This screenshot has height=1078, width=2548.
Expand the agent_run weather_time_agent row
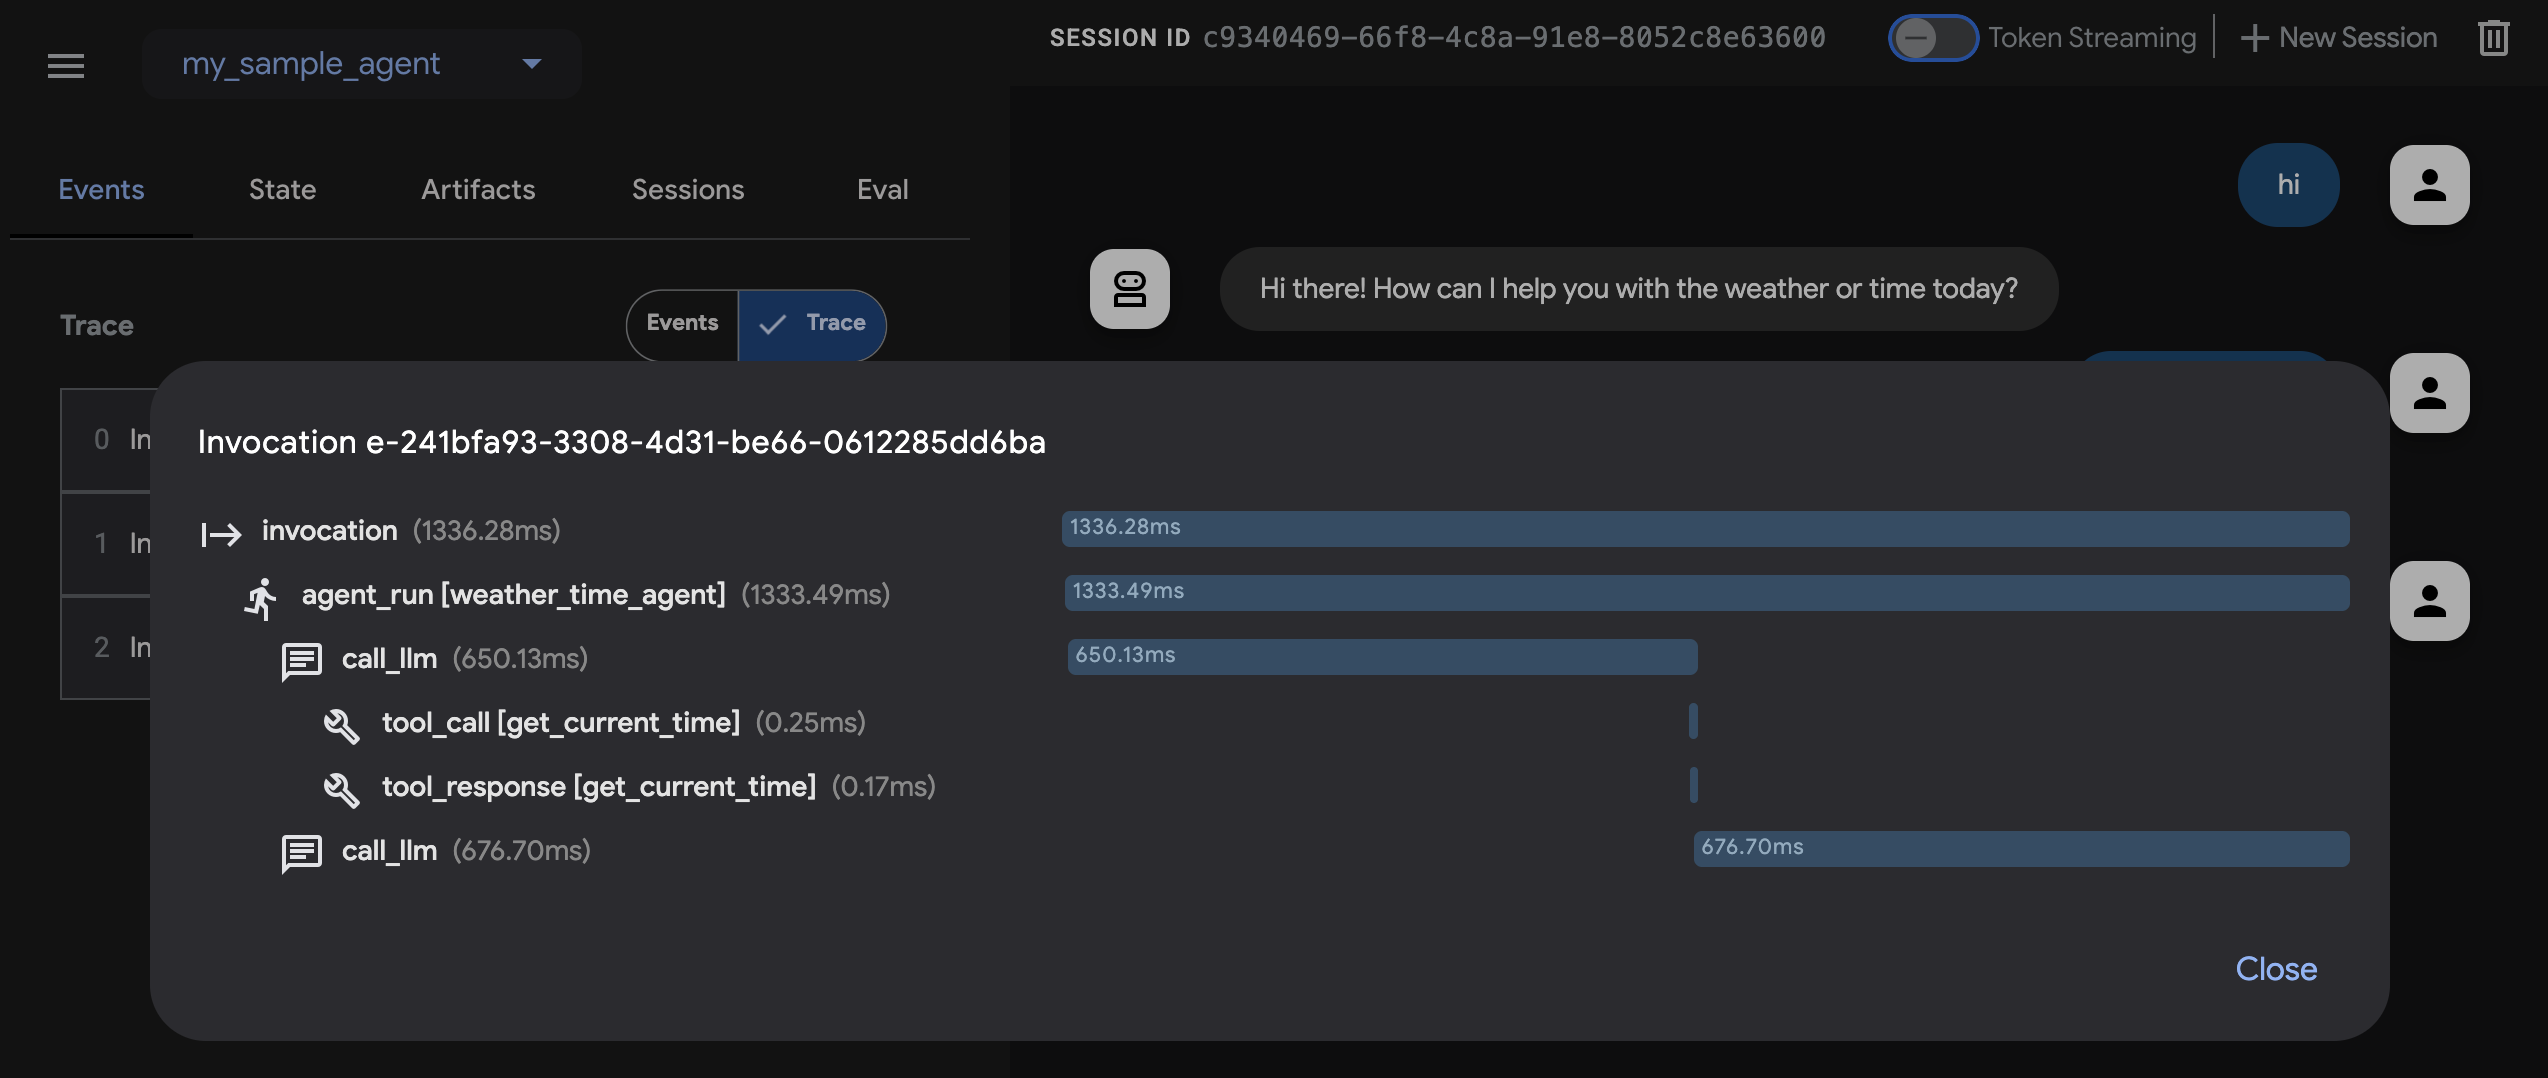point(514,595)
